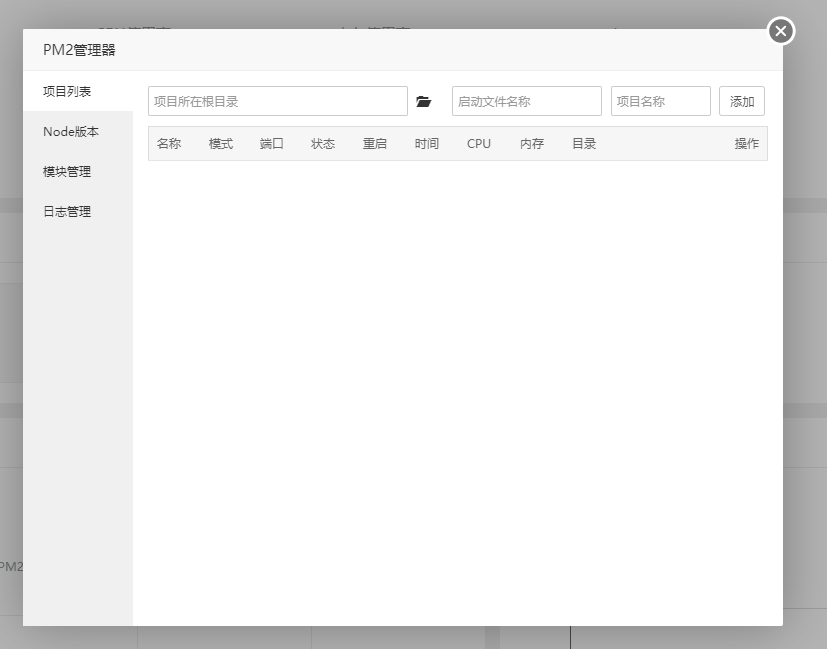
Task: Click the 状态 column header
Action: coord(323,143)
